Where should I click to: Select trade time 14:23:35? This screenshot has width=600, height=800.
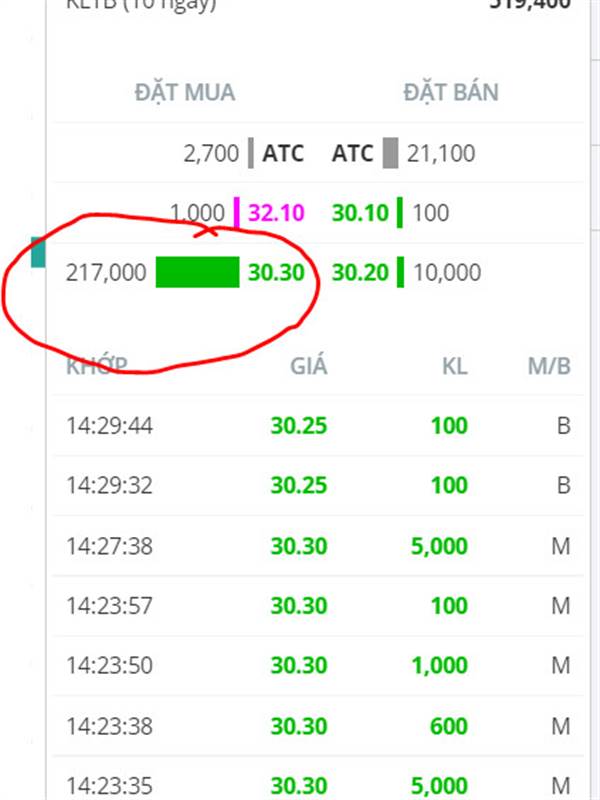[x=109, y=786]
